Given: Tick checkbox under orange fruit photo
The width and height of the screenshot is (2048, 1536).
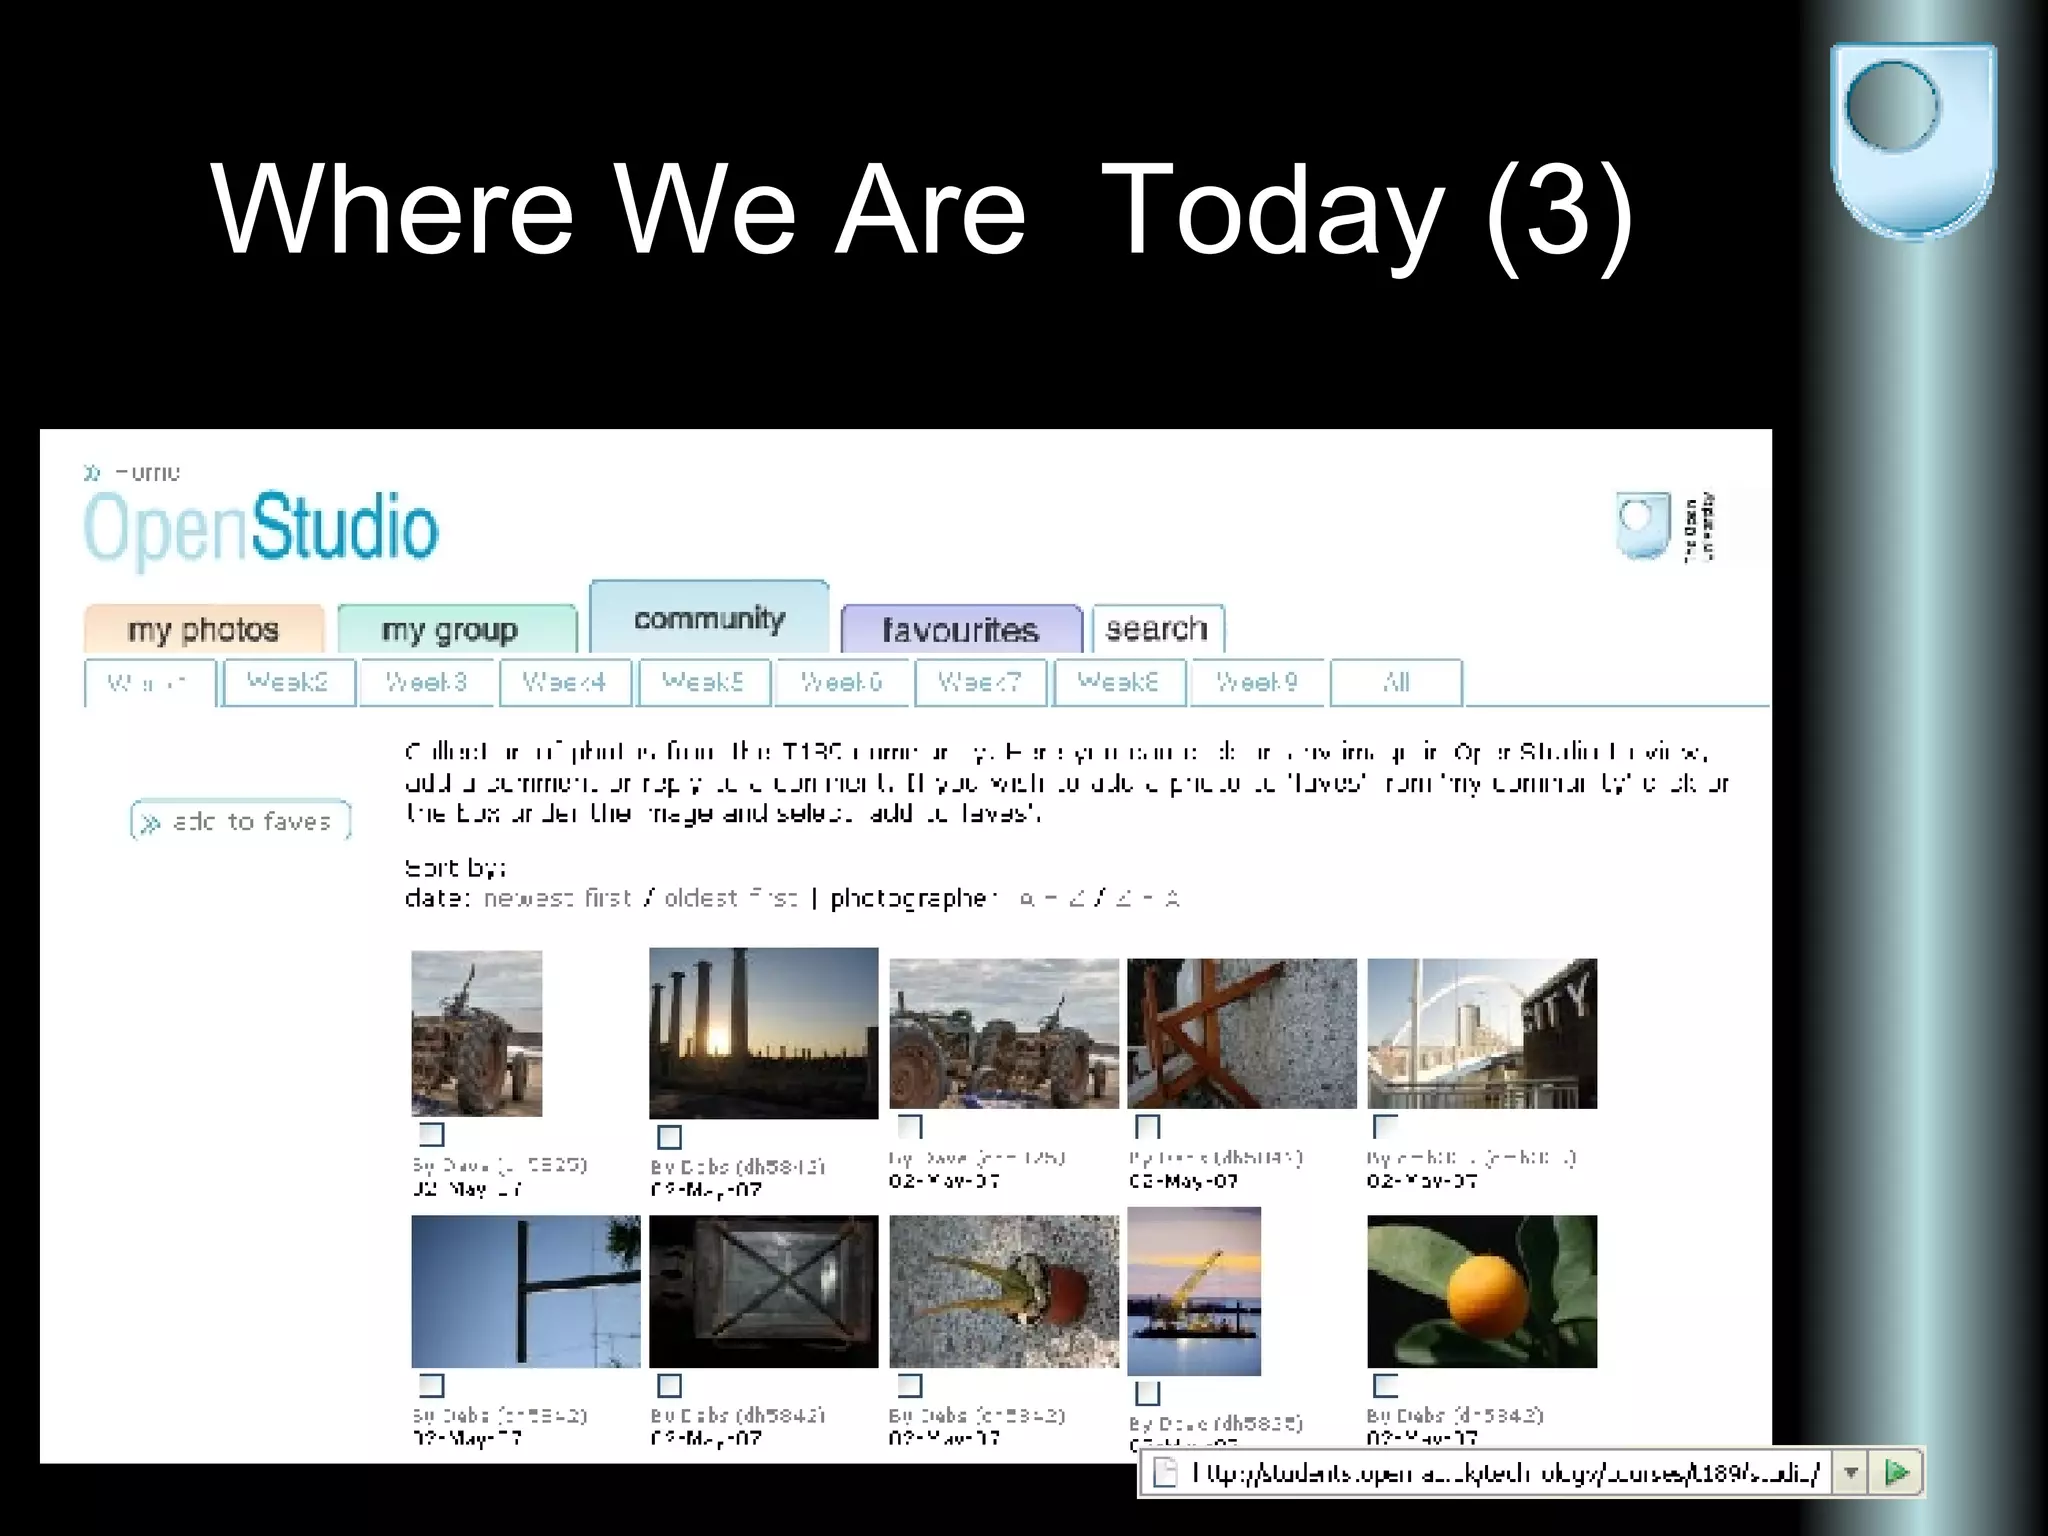Looking at the screenshot, I should pos(1385,1385).
